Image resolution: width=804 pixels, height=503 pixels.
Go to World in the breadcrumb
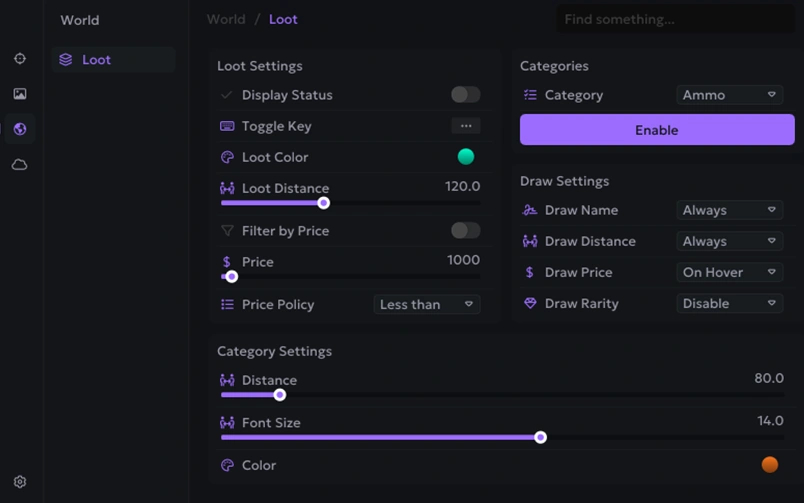click(x=226, y=19)
